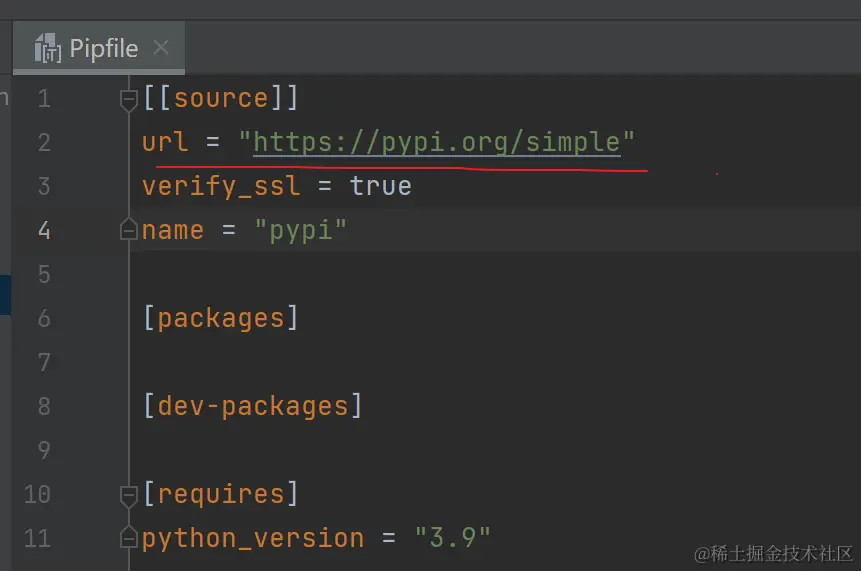Click fold end marker beside name line
Screen dimensions: 862x572
tap(128, 231)
